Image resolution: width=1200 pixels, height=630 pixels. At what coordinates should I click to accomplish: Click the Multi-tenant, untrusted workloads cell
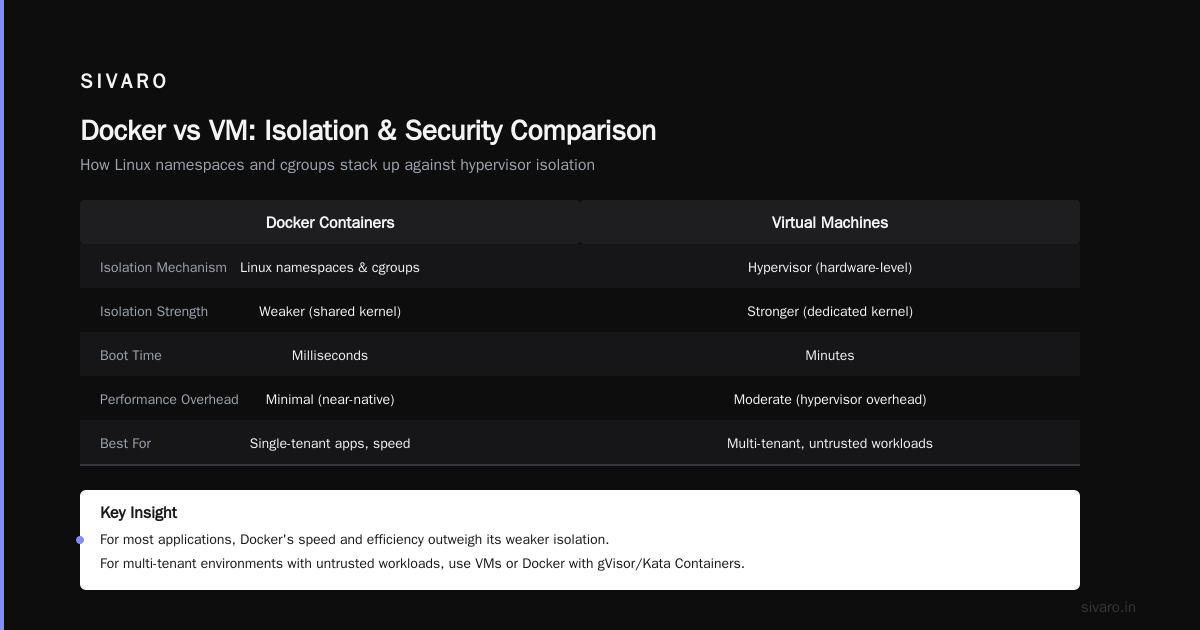[x=830, y=444]
